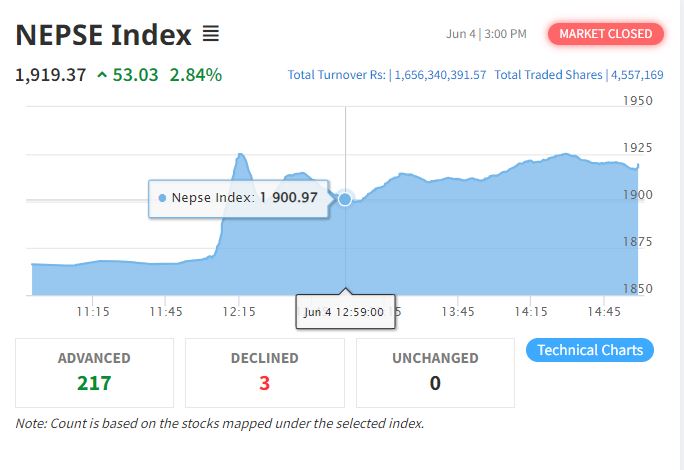This screenshot has width=684, height=470.
Task: Click the Total Turnover Rs value
Action: click(x=440, y=75)
